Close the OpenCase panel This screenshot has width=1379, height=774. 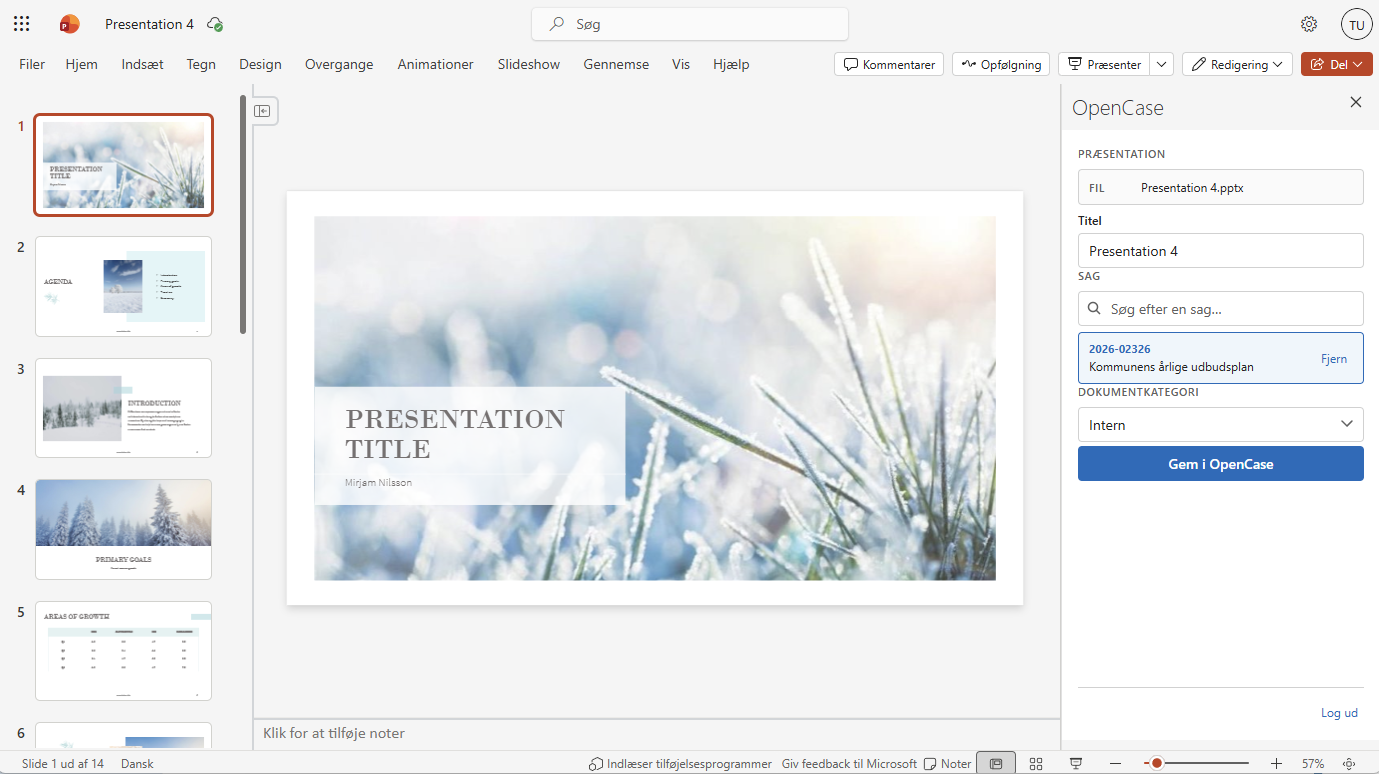[x=1356, y=102]
